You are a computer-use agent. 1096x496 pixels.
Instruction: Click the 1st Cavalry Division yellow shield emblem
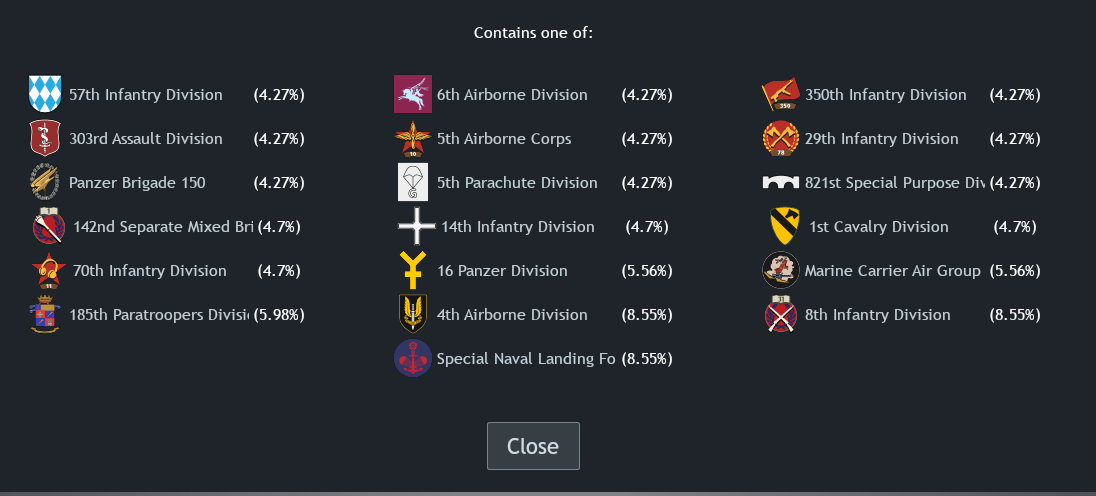point(783,227)
